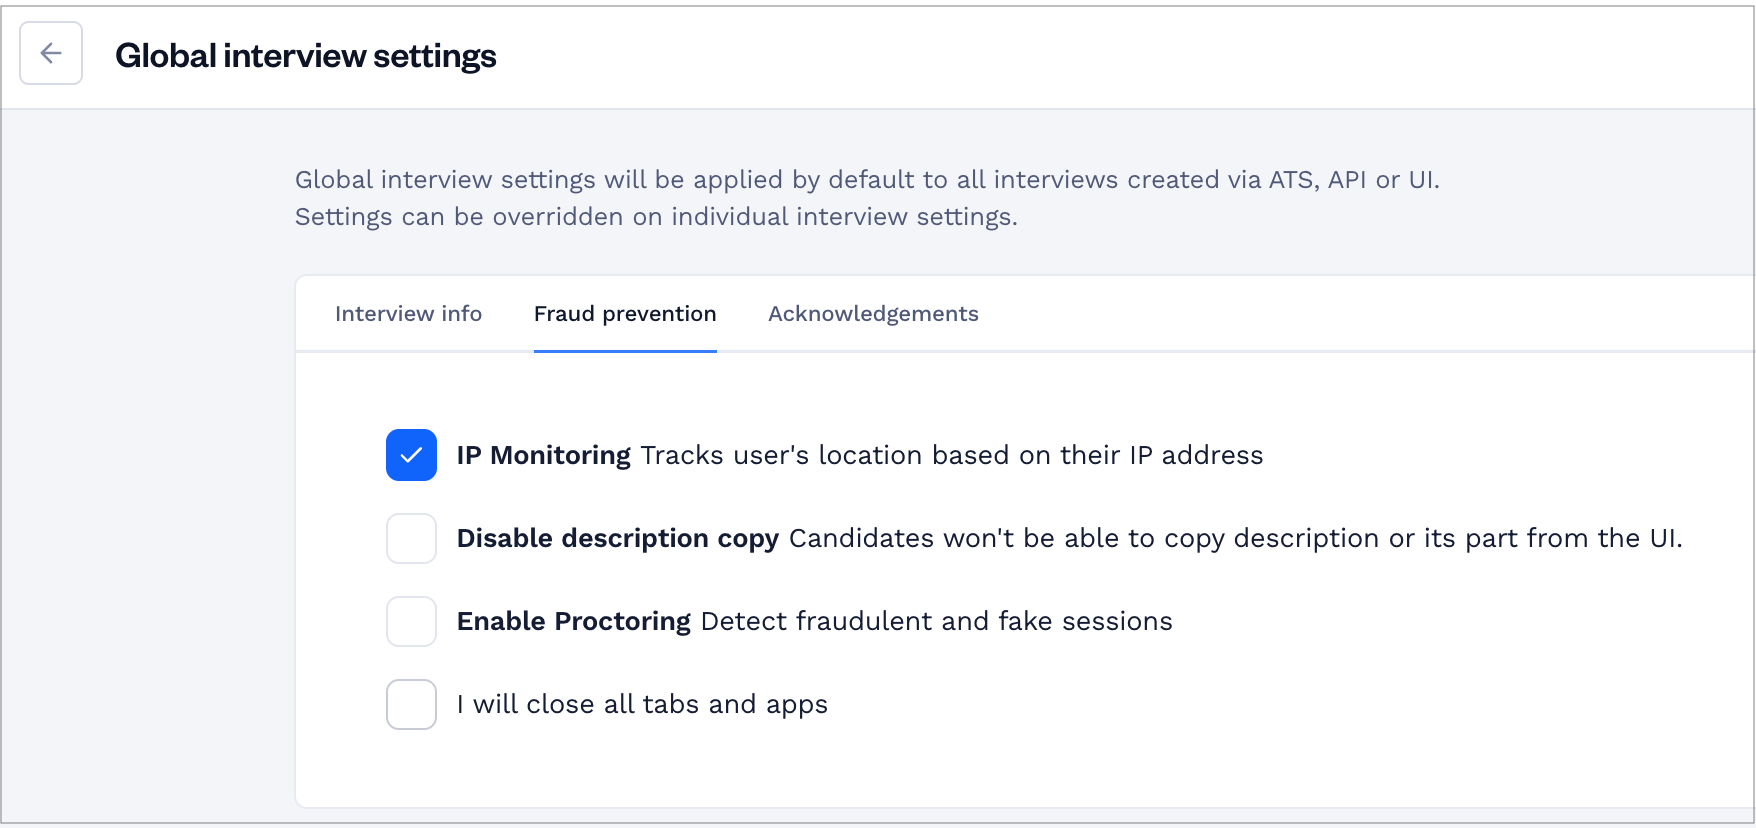Click the bold Enable Proctoring label
This screenshot has width=1756, height=828.
[573, 621]
